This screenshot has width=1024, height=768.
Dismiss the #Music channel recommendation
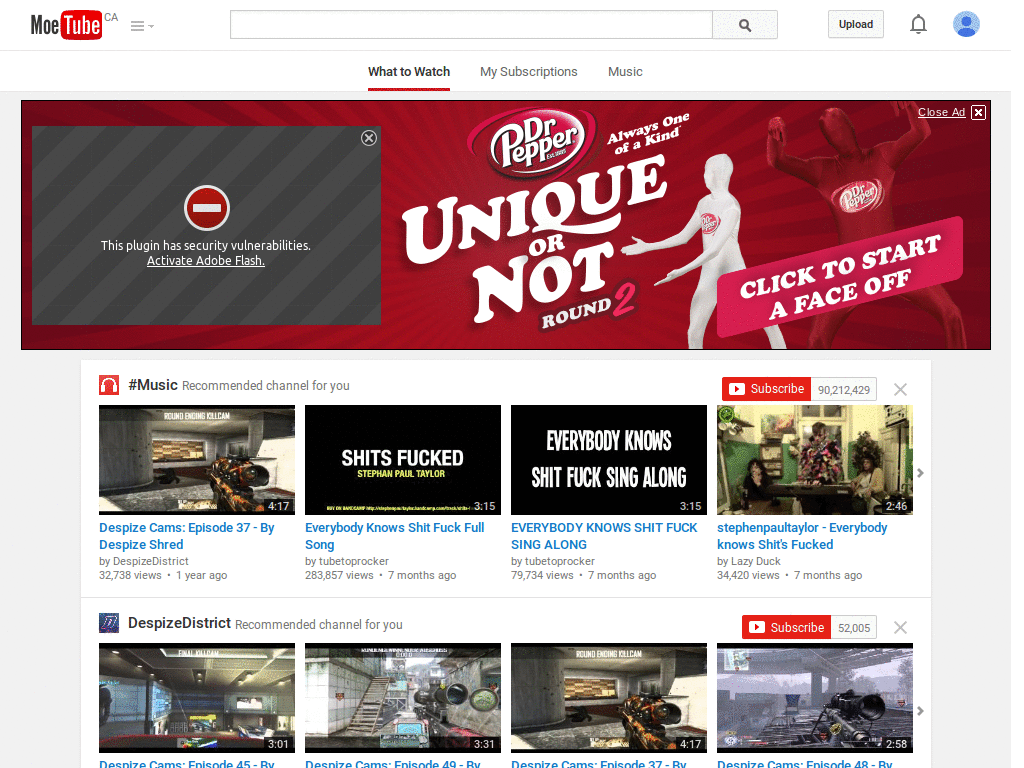[x=900, y=389]
